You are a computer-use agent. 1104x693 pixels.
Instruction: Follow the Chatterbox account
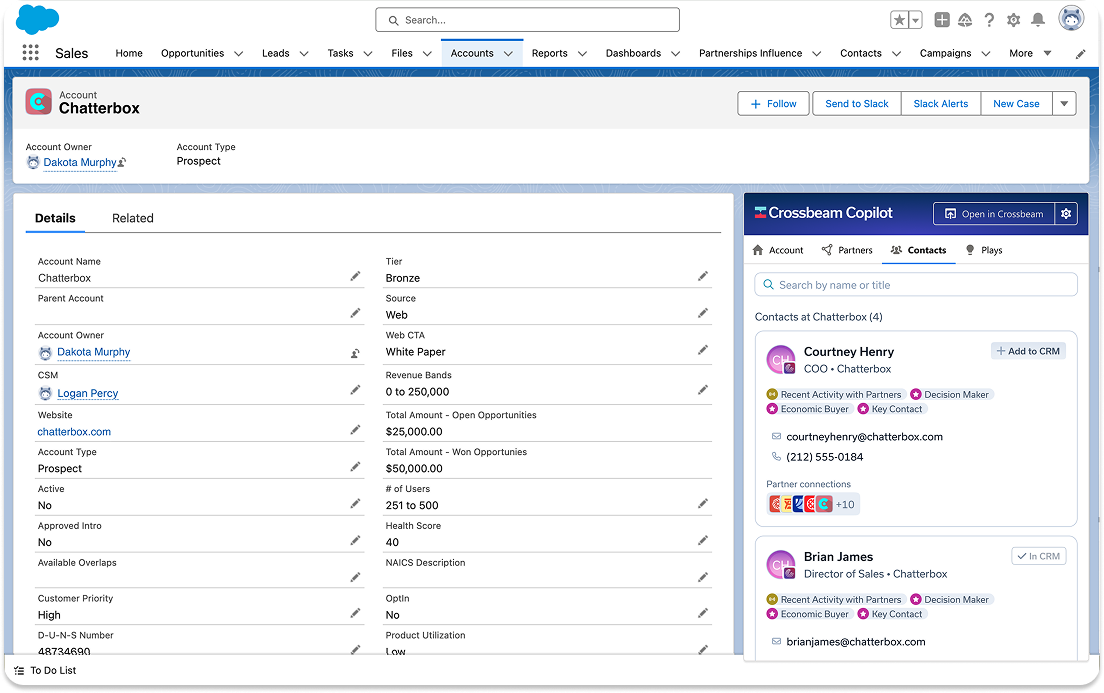point(774,104)
